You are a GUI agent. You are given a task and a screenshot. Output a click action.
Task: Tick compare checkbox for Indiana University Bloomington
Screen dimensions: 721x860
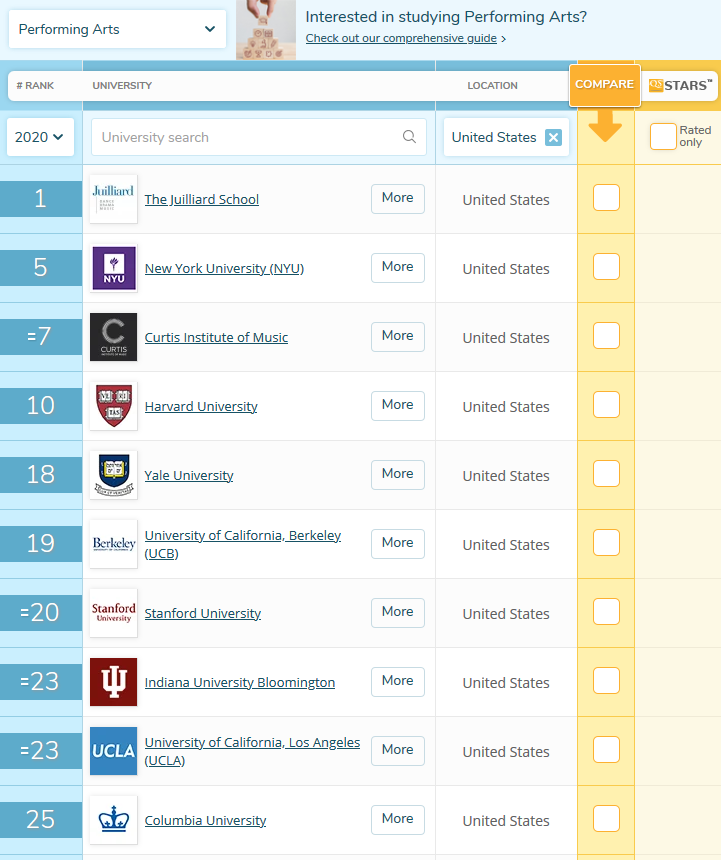(606, 681)
